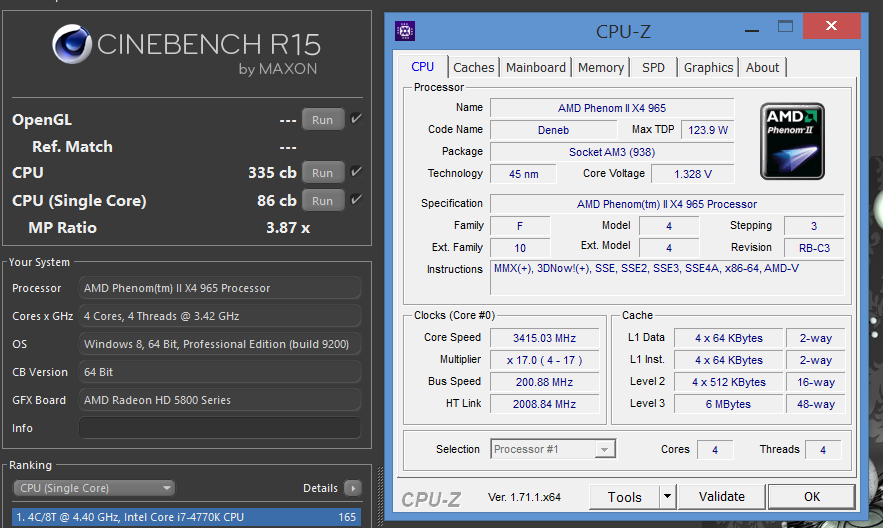Toggle the CPU (Single Core) test checkbox
Image resolution: width=883 pixels, height=528 pixels.
(x=356, y=200)
